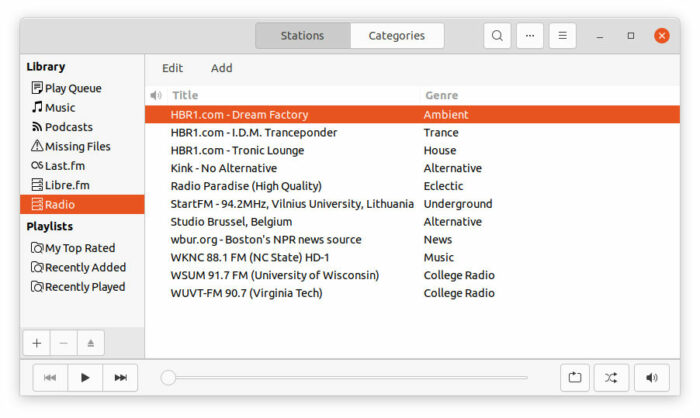Click College Radio genre in WSUM row
Image resolution: width=700 pixels, height=418 pixels.
459,276
